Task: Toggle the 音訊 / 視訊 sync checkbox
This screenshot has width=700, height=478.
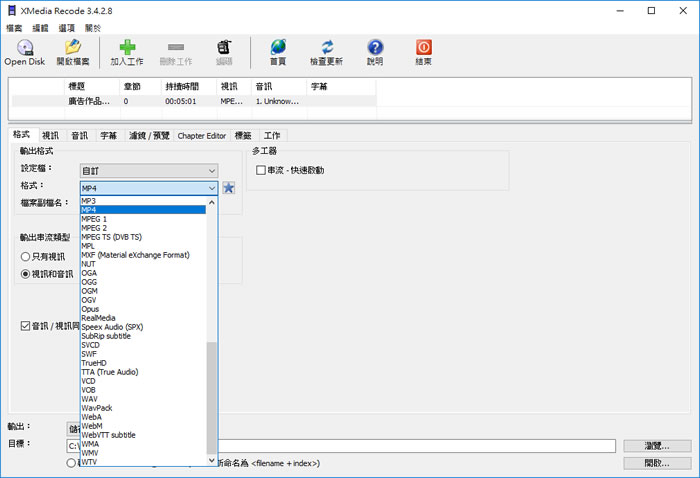Action: (x=25, y=326)
